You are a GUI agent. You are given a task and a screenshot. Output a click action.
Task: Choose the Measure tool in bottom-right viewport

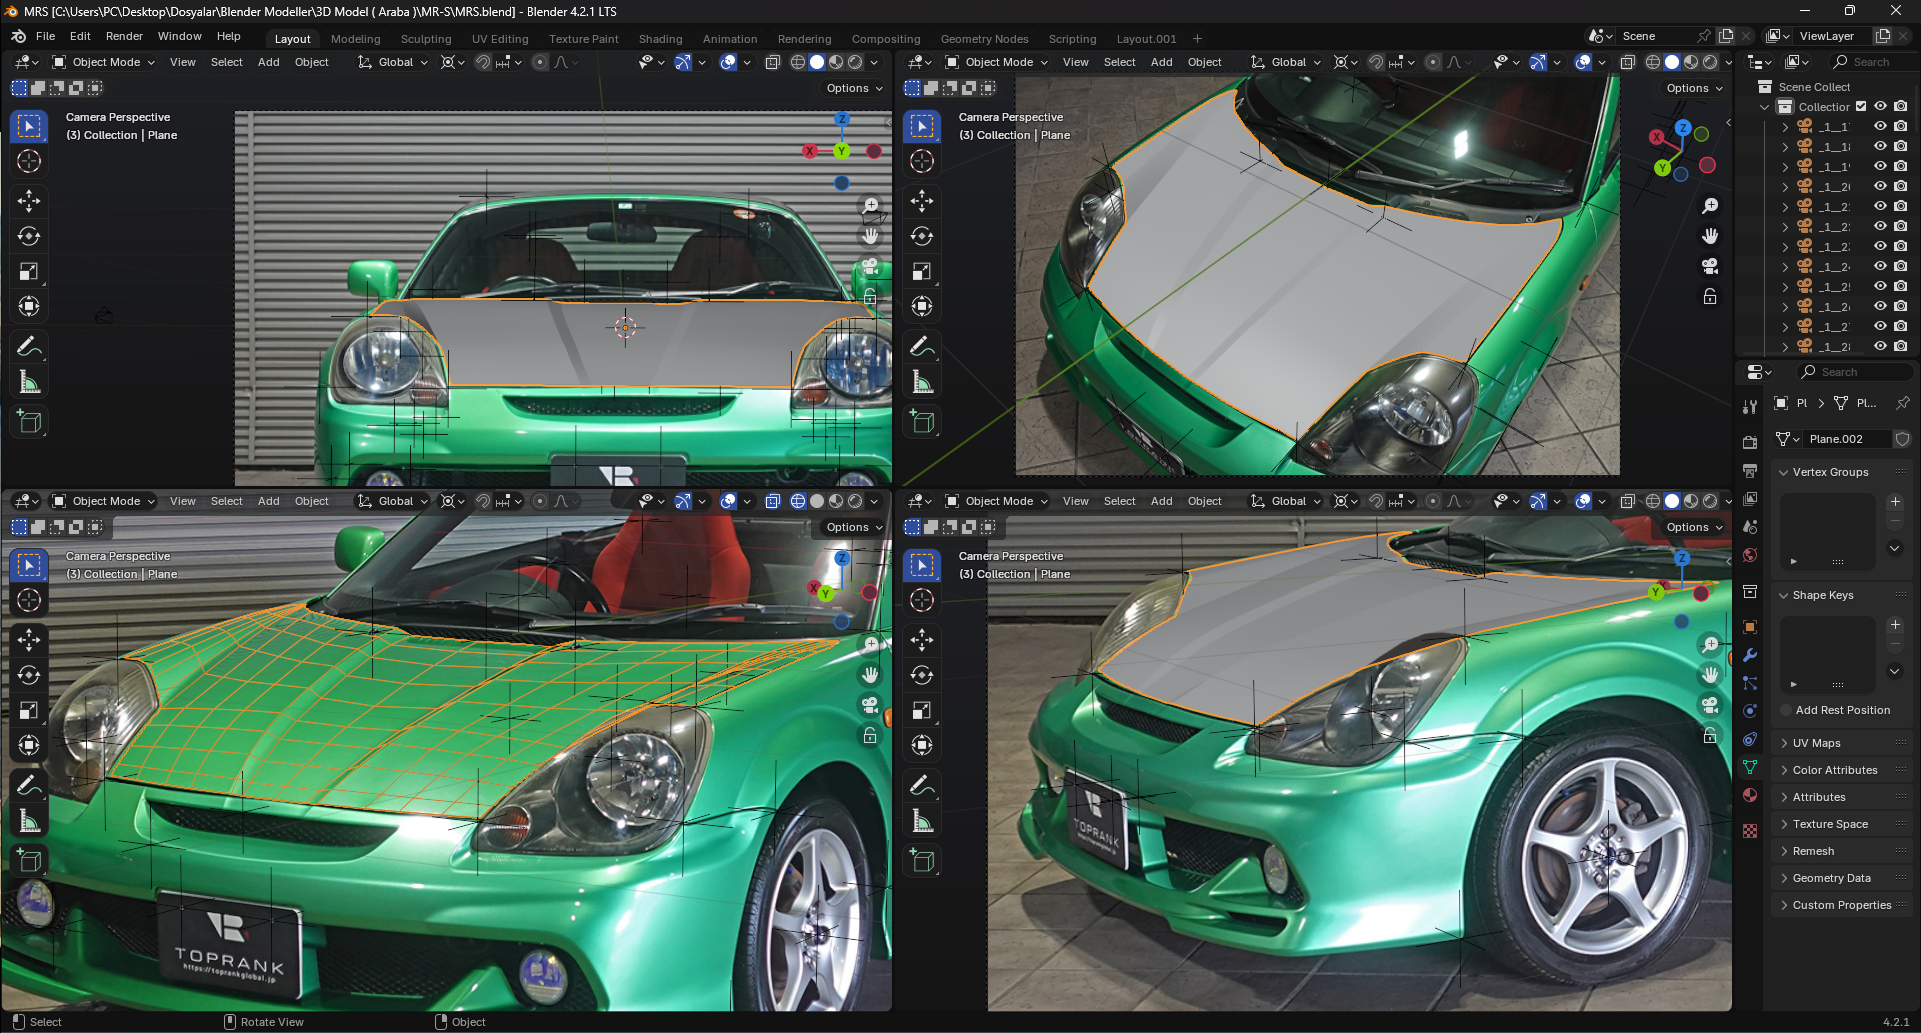point(922,822)
